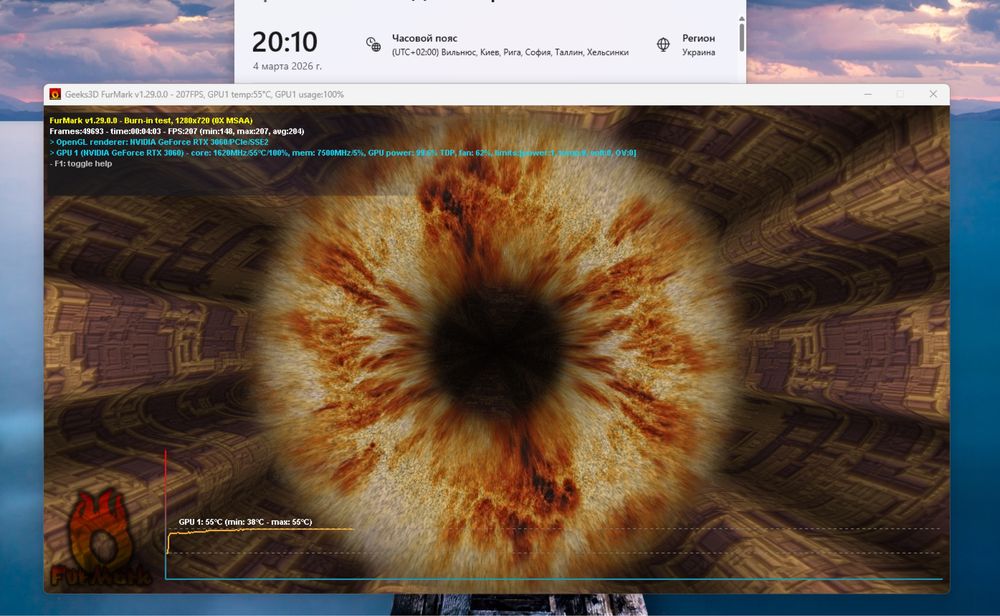Minimize the FurMark window
Screen dimensions: 1000x616
click(x=868, y=94)
